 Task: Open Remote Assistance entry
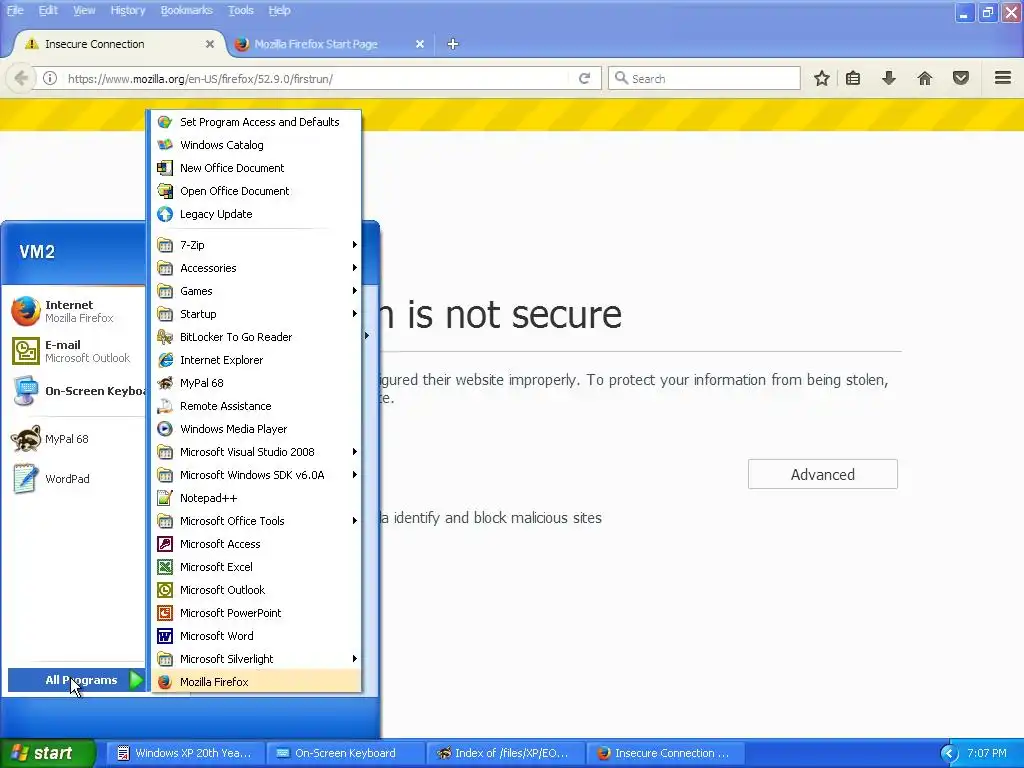[257, 406]
